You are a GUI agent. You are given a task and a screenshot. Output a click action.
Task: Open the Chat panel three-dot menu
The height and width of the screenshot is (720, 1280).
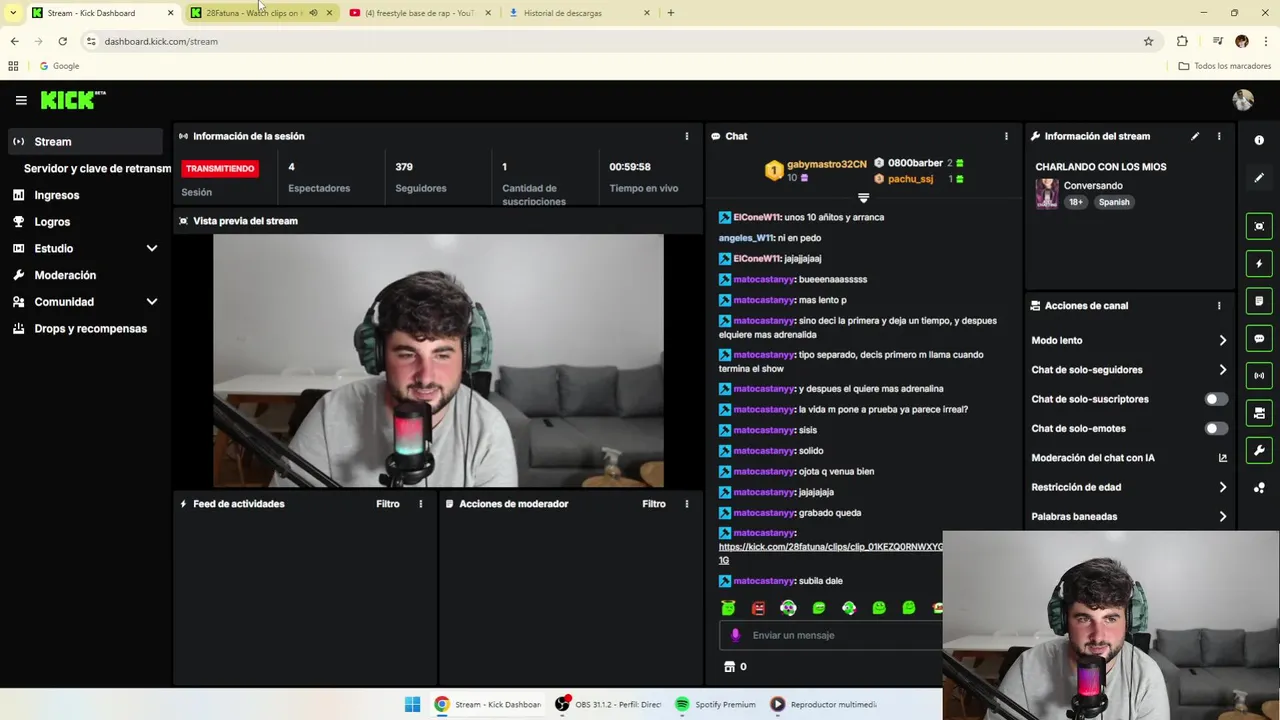coord(1006,136)
